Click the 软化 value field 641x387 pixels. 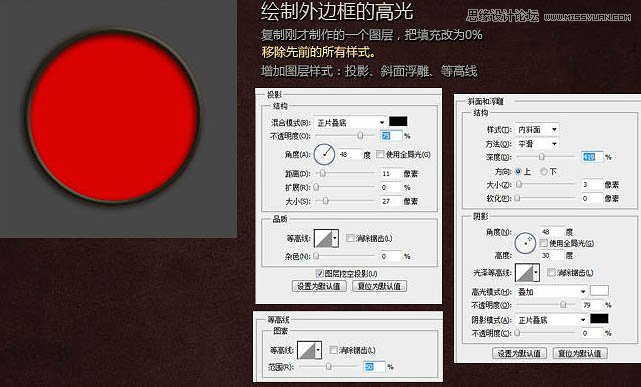592,198
